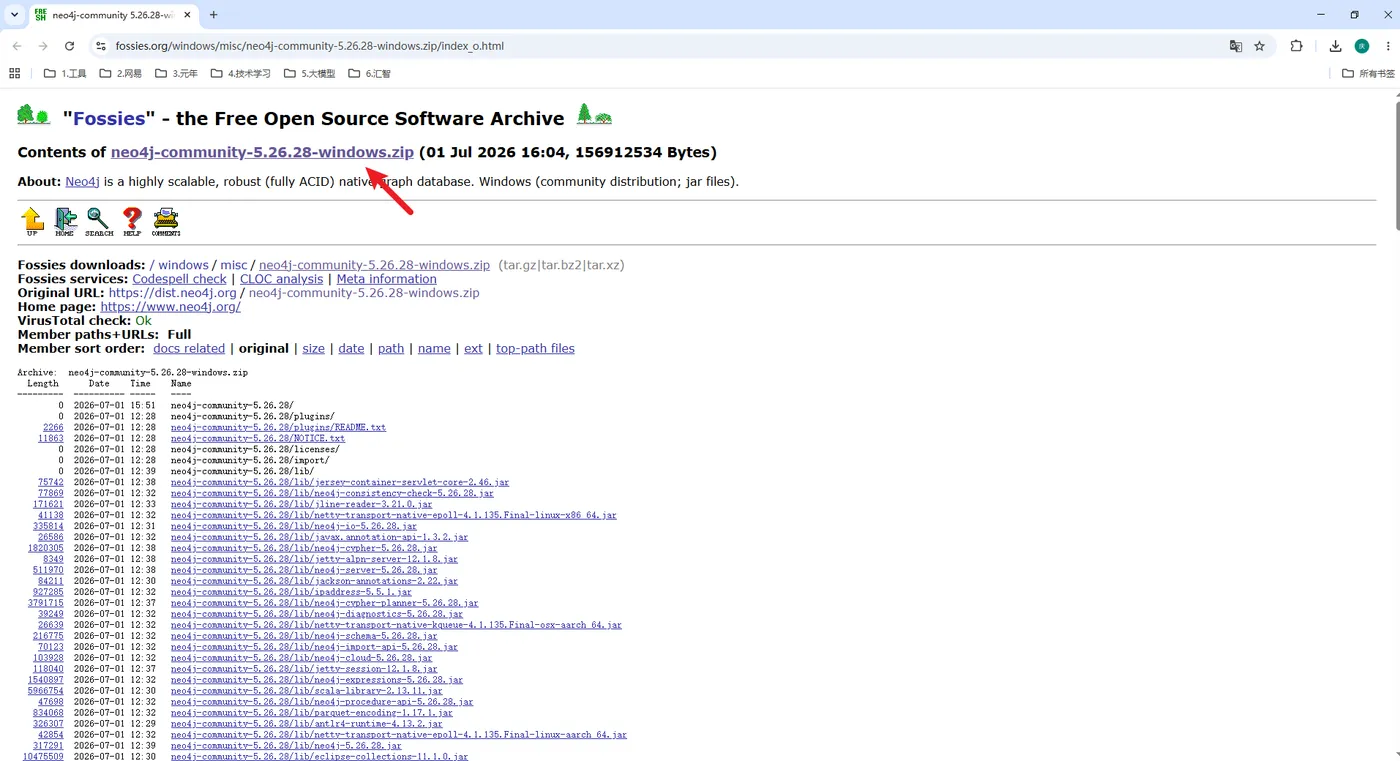Close the neo4j-community tab

[188, 15]
